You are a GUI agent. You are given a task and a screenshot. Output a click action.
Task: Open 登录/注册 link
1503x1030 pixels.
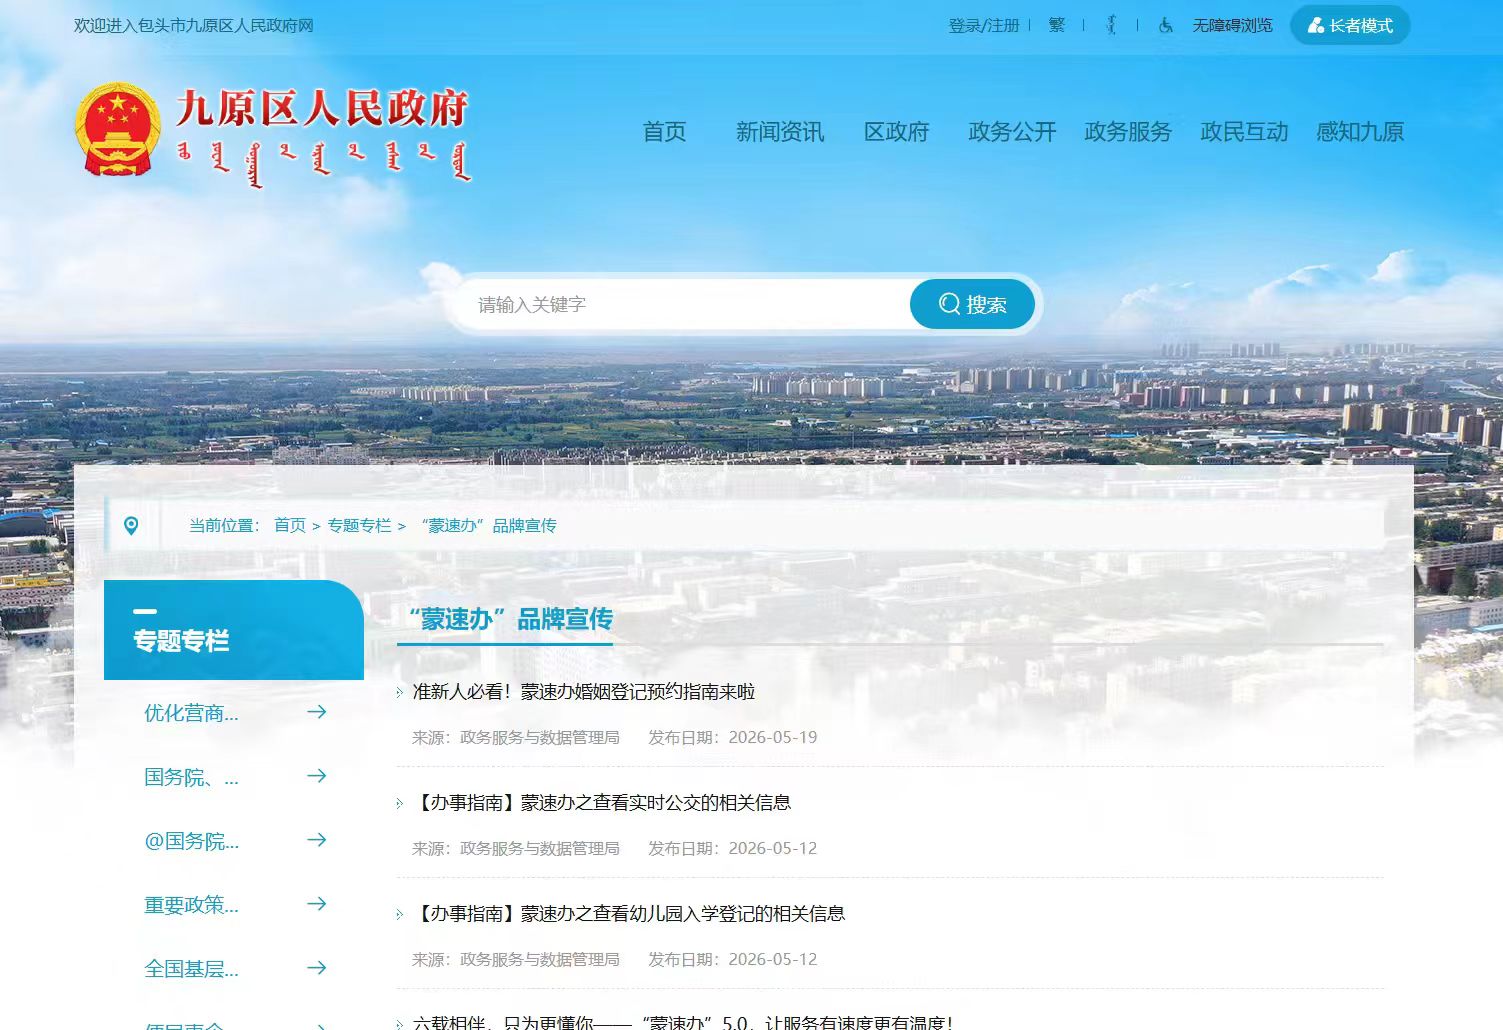coord(984,26)
